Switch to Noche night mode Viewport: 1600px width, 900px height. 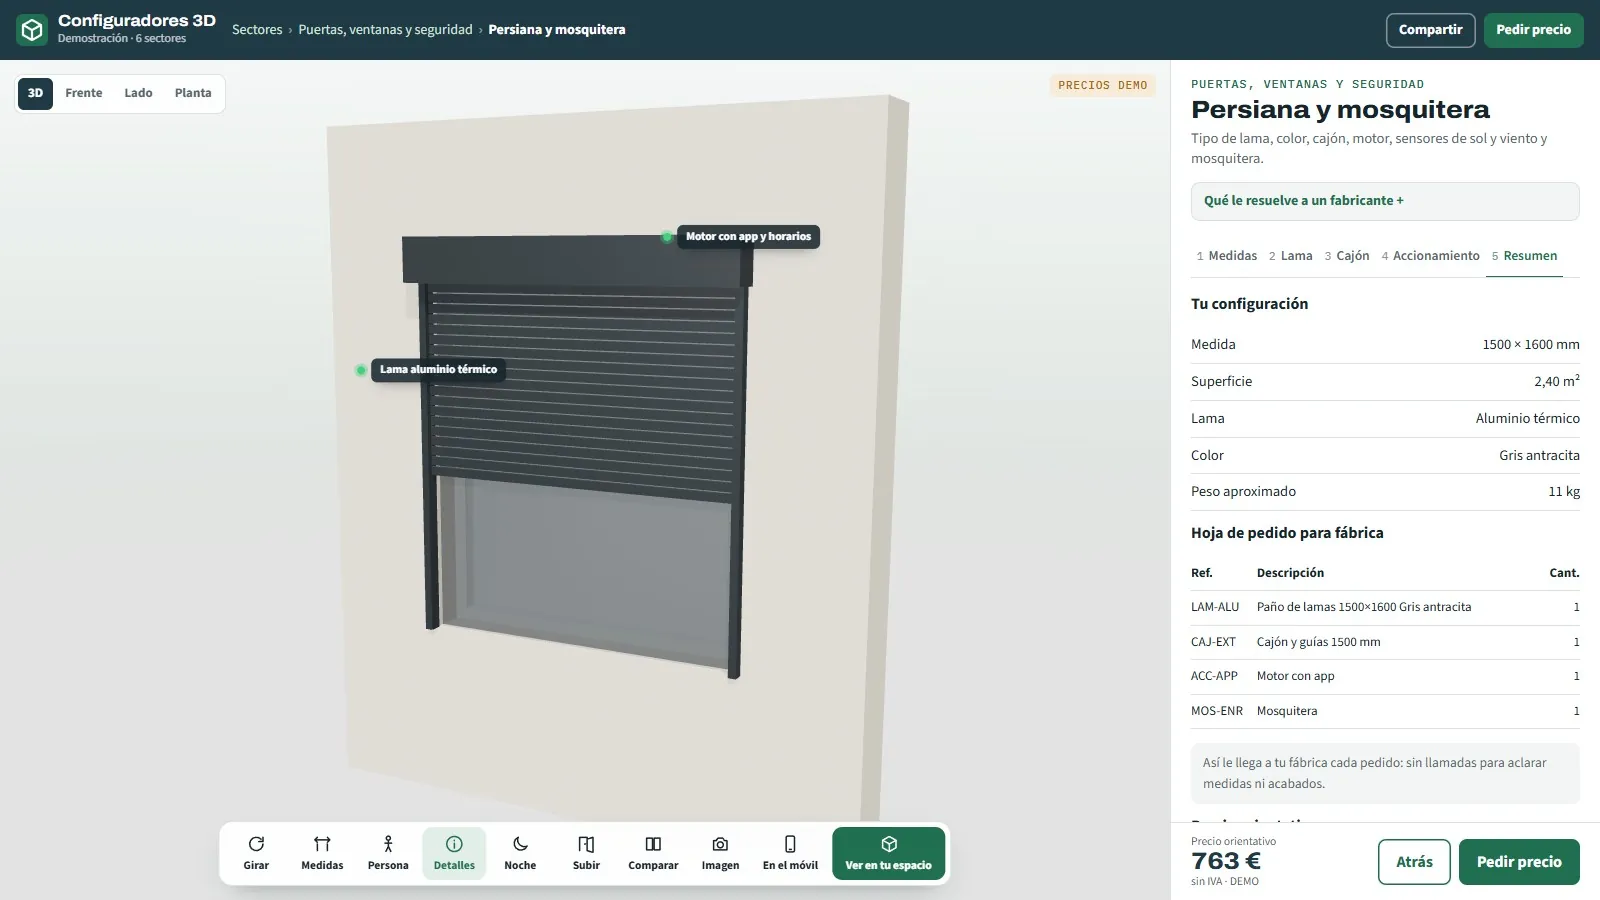(x=520, y=853)
